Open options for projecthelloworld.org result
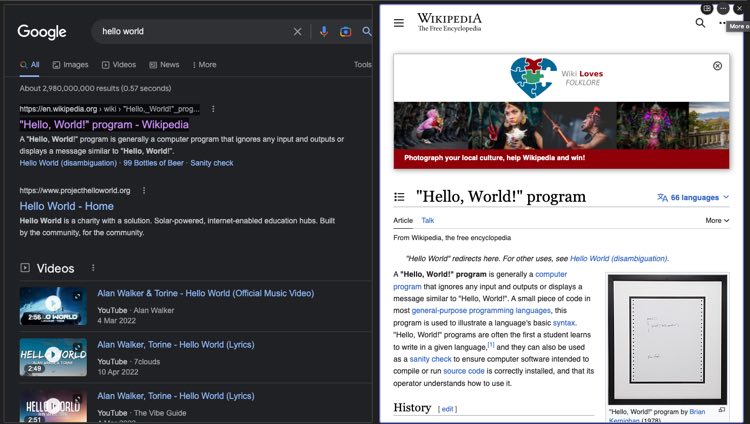 tap(144, 190)
